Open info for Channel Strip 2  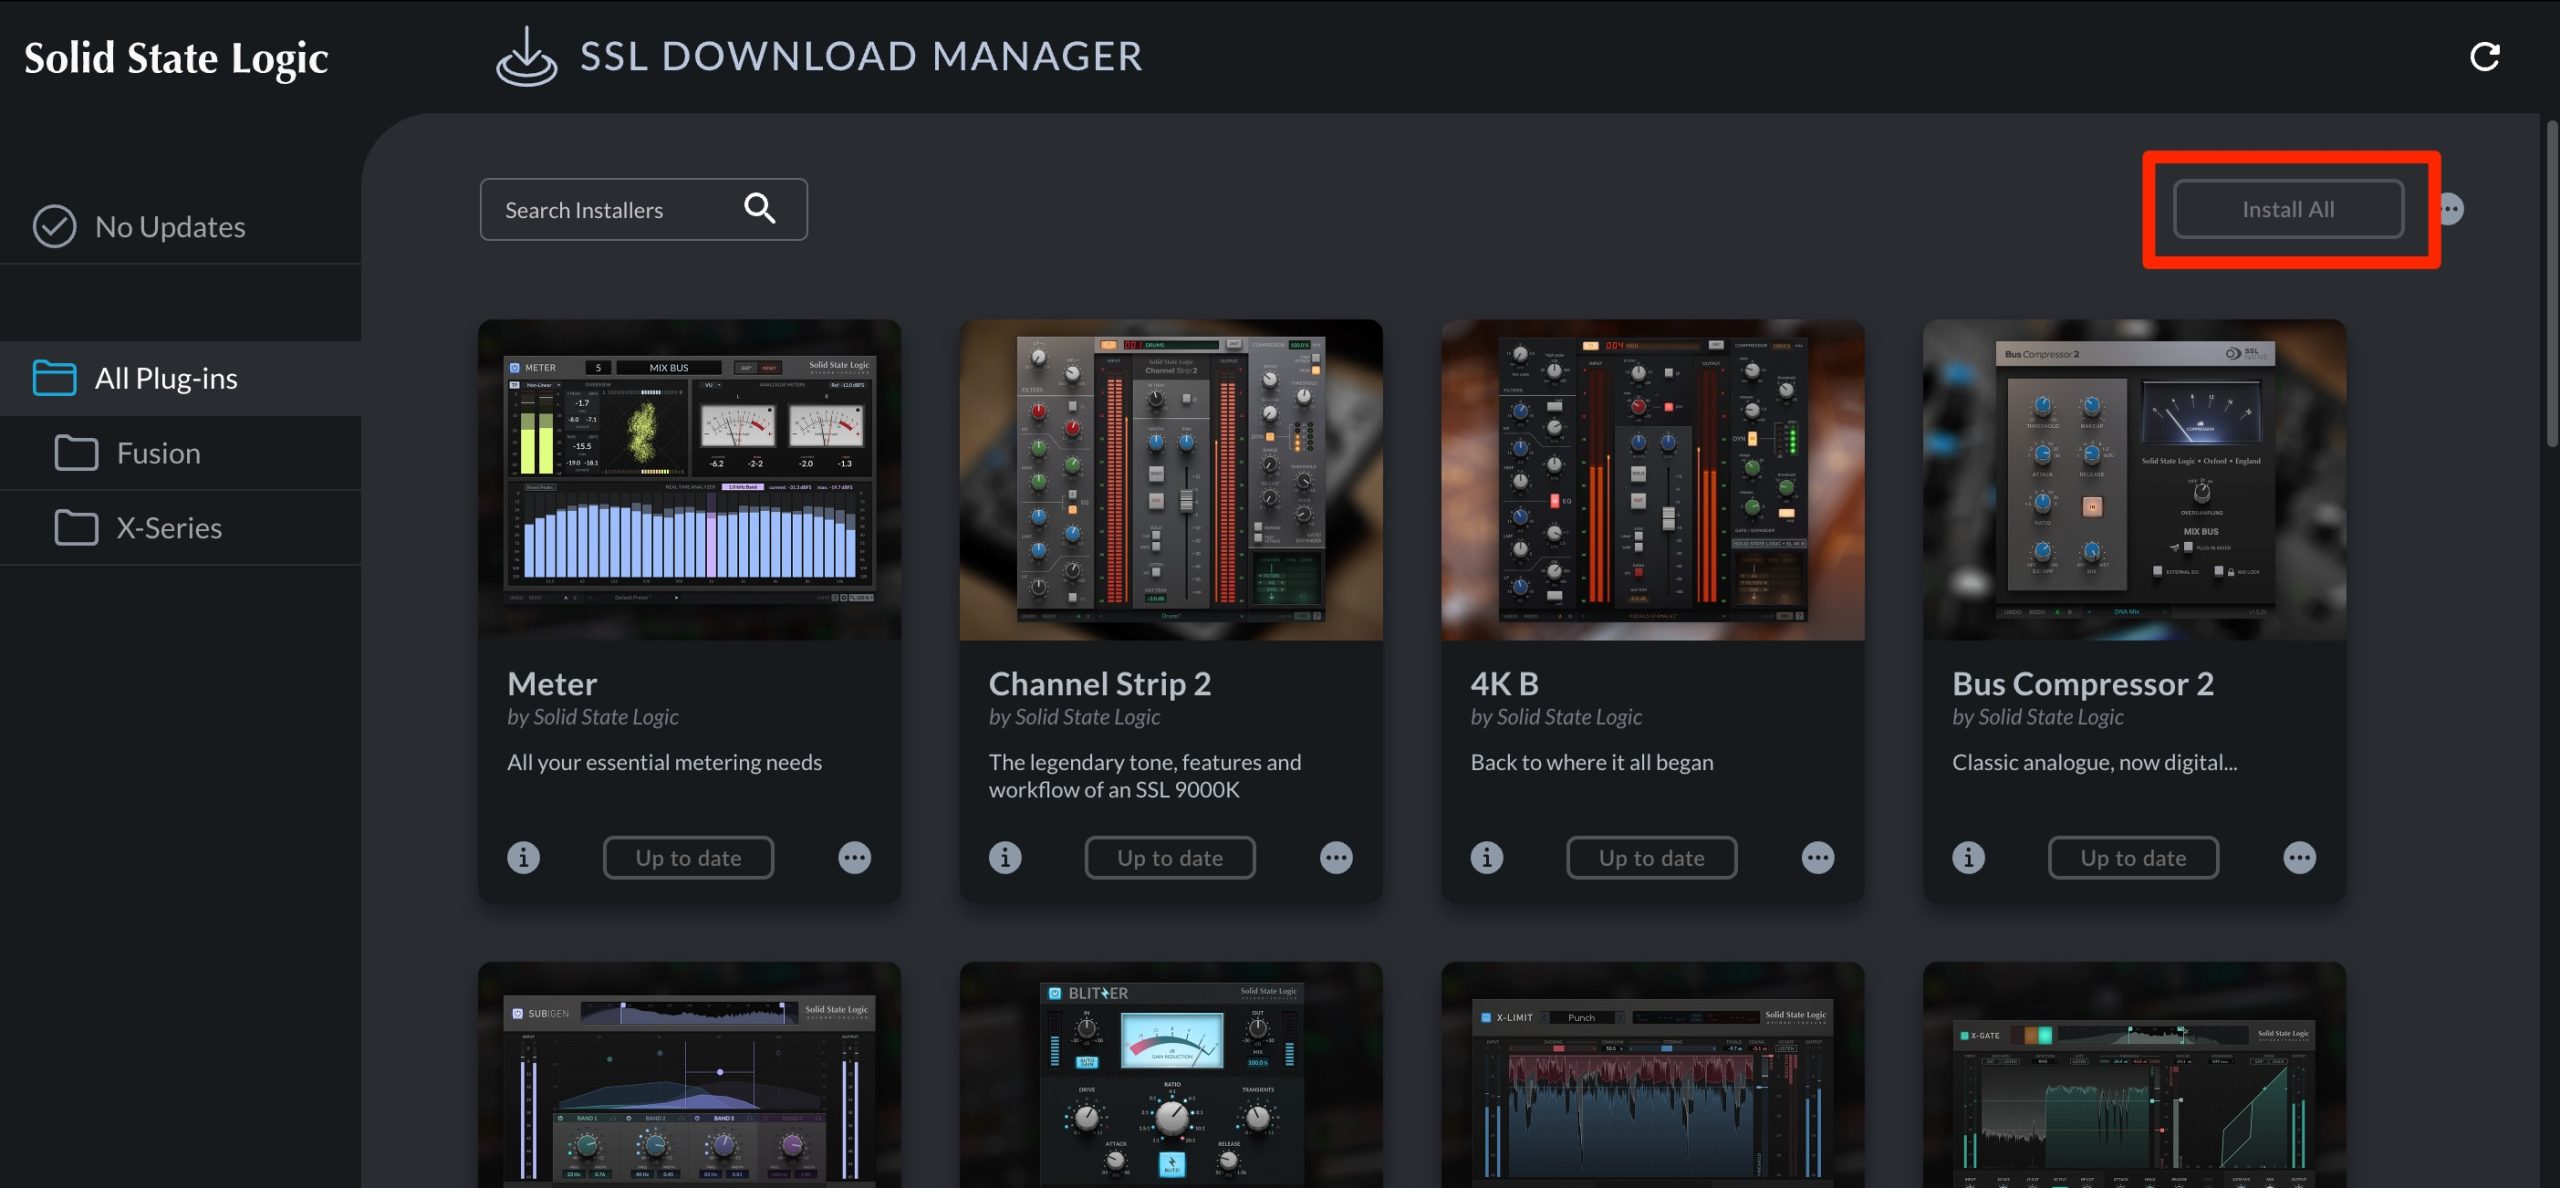pyautogui.click(x=1005, y=857)
